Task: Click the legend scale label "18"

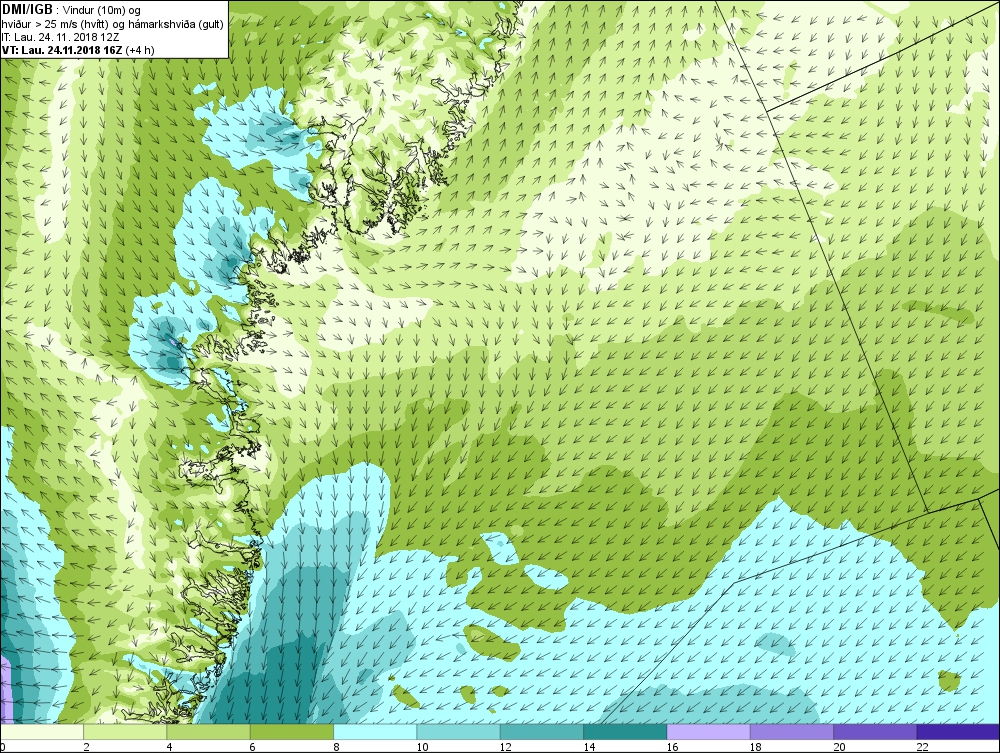Action: (756, 747)
